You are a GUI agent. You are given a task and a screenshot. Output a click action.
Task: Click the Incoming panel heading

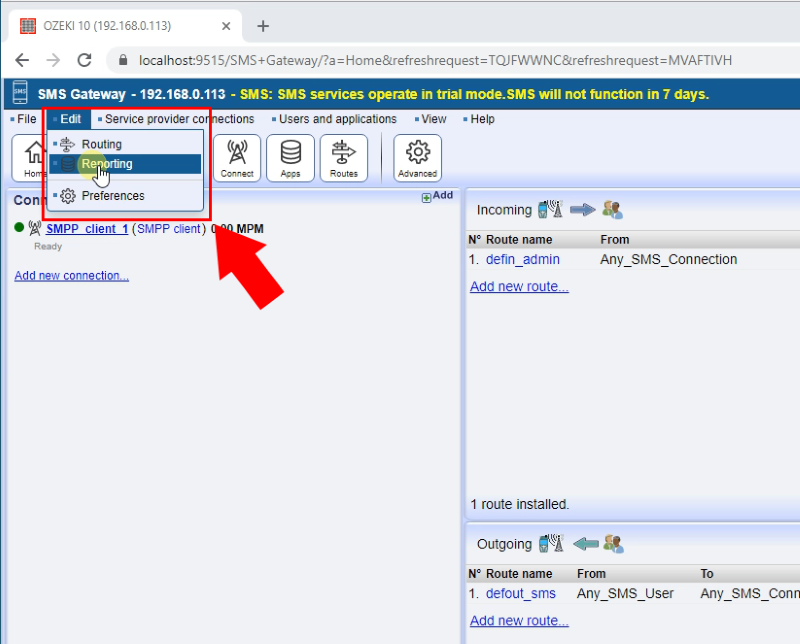[504, 210]
